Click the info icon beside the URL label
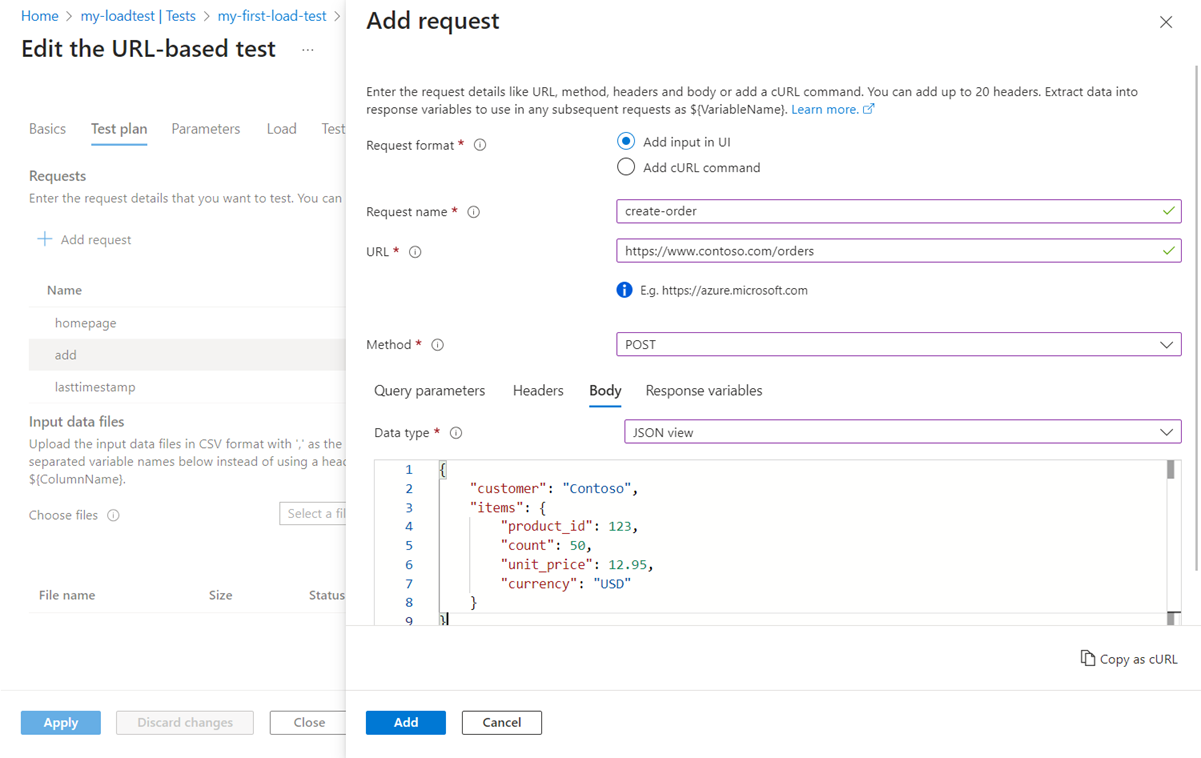Image resolution: width=1201 pixels, height=758 pixels. [x=415, y=252]
